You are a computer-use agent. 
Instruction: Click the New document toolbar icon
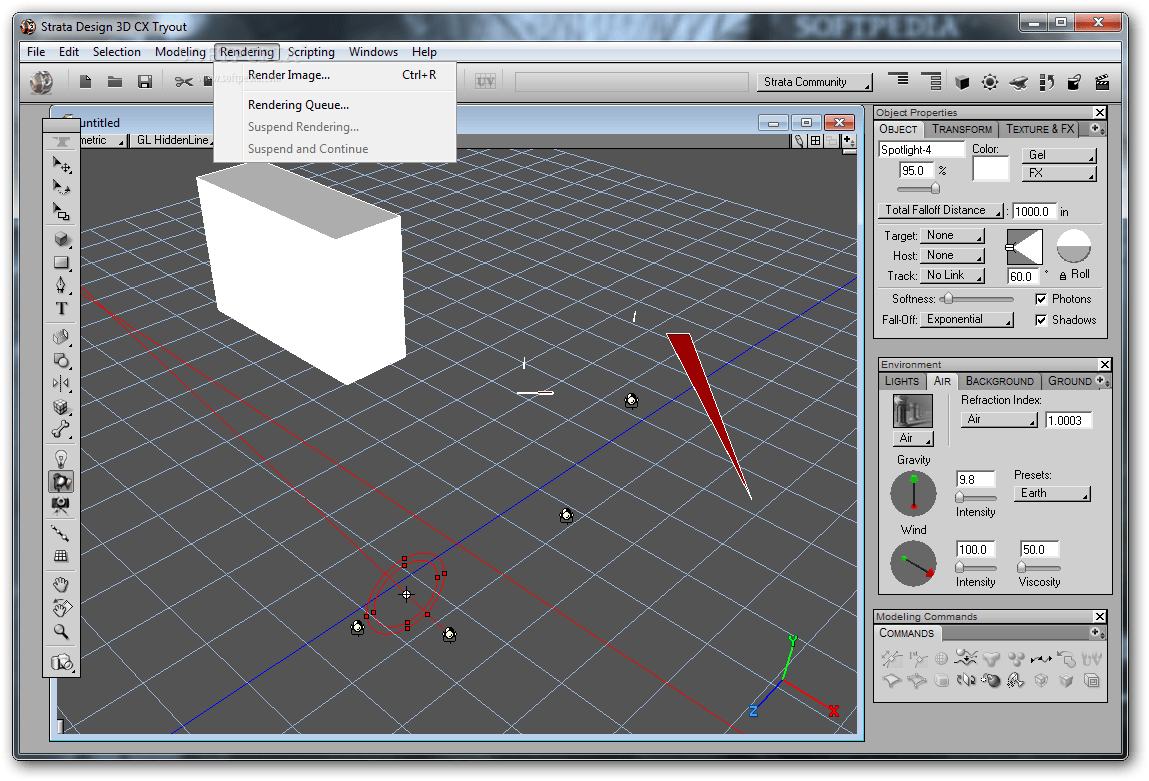pos(86,81)
